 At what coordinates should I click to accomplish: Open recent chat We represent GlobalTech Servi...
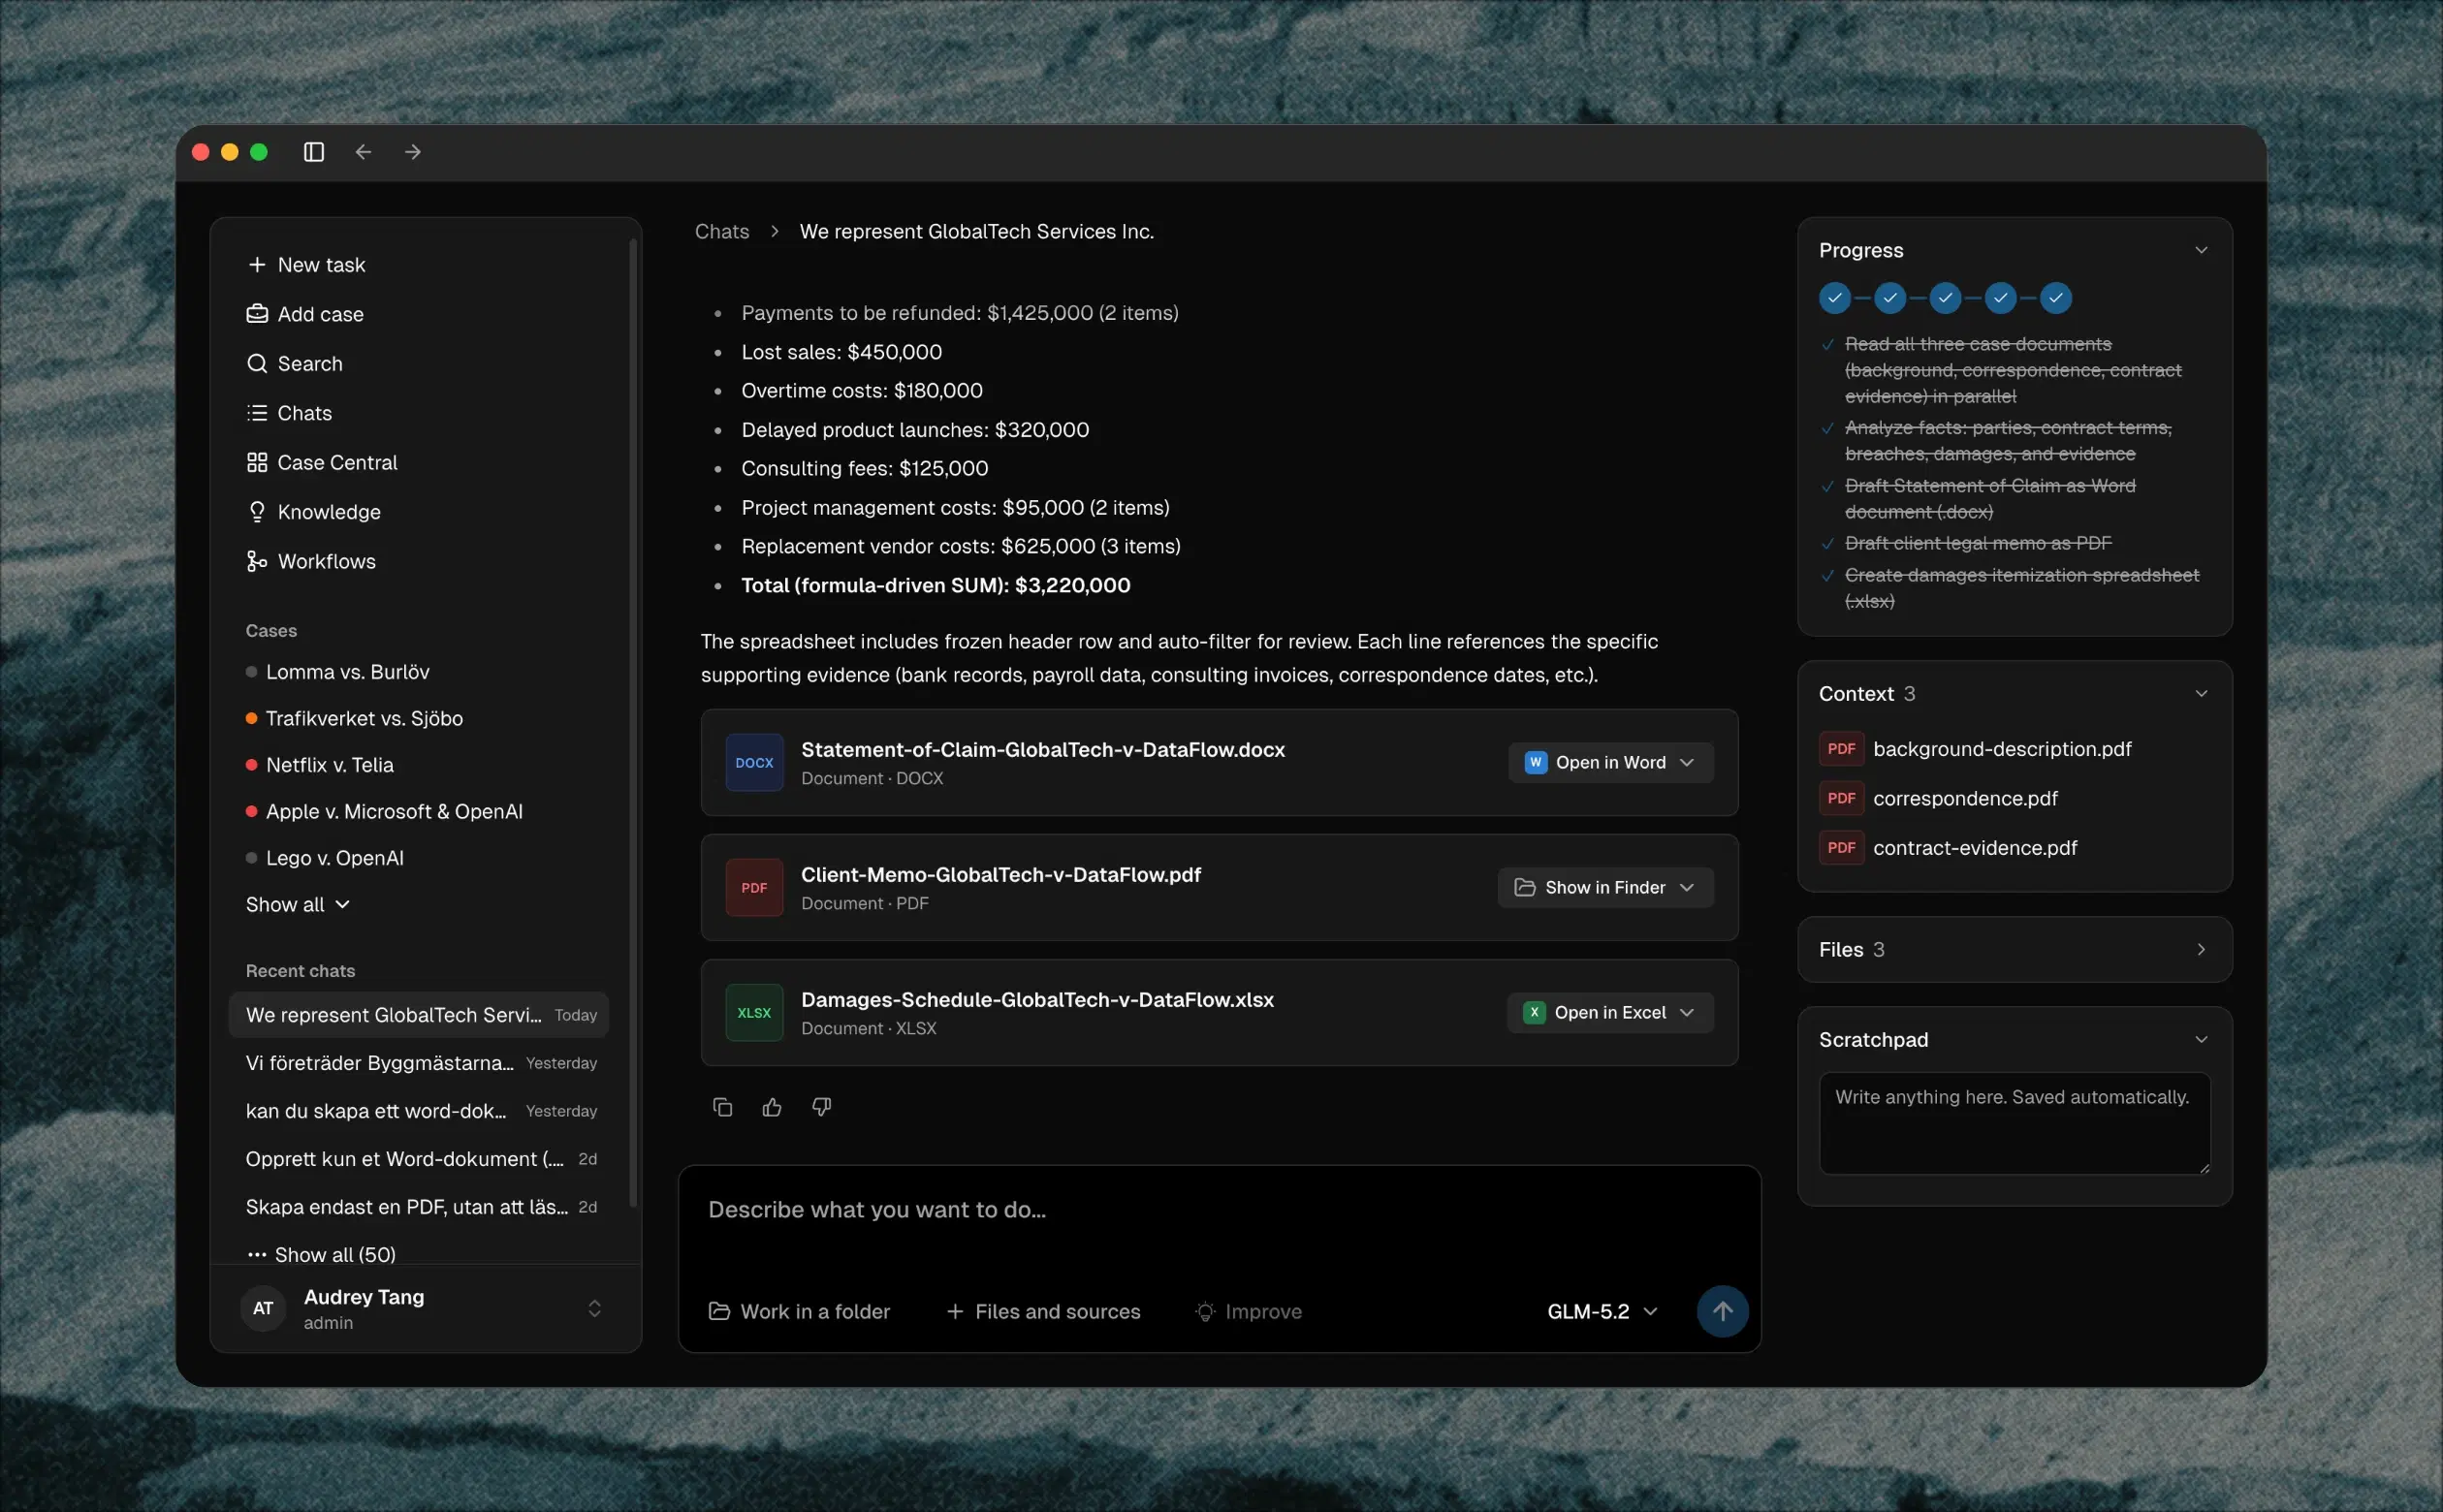(x=419, y=1015)
